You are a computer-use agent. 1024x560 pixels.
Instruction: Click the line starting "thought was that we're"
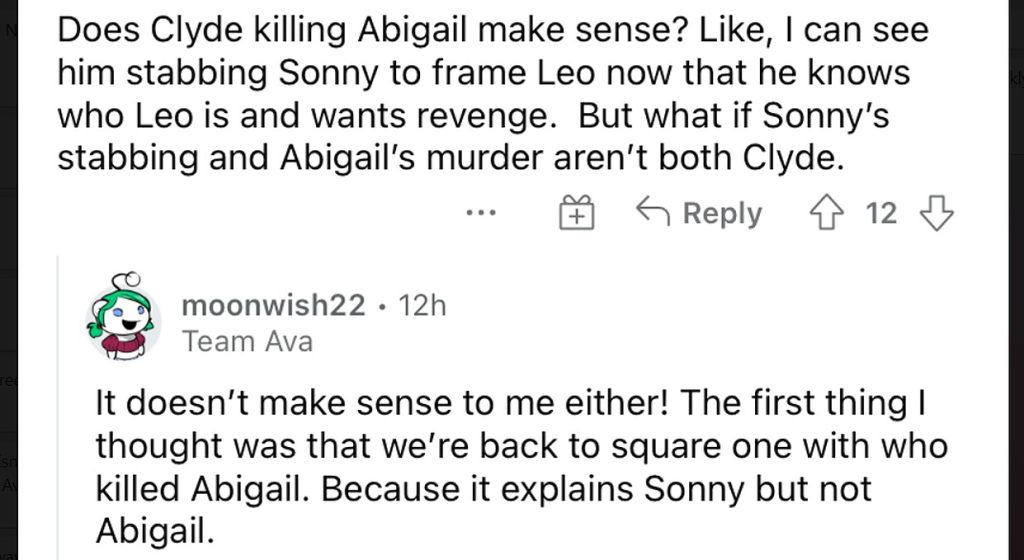(x=521, y=446)
